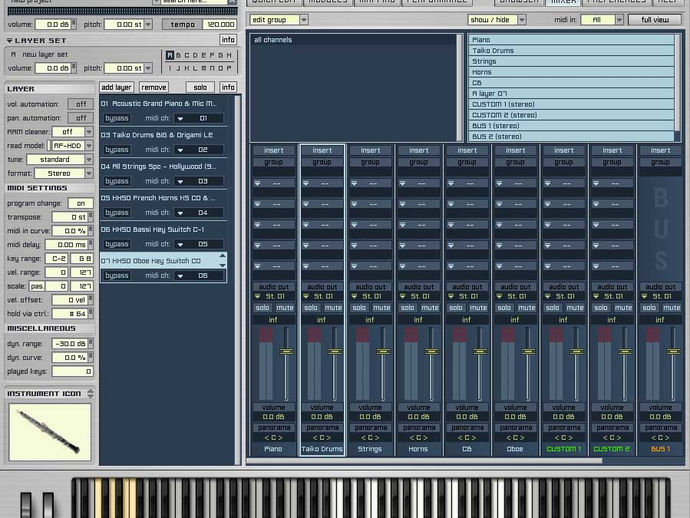690x518 pixels.
Task: Move layer 07 KH50 Oboe down with arrow
Action: 222,265
